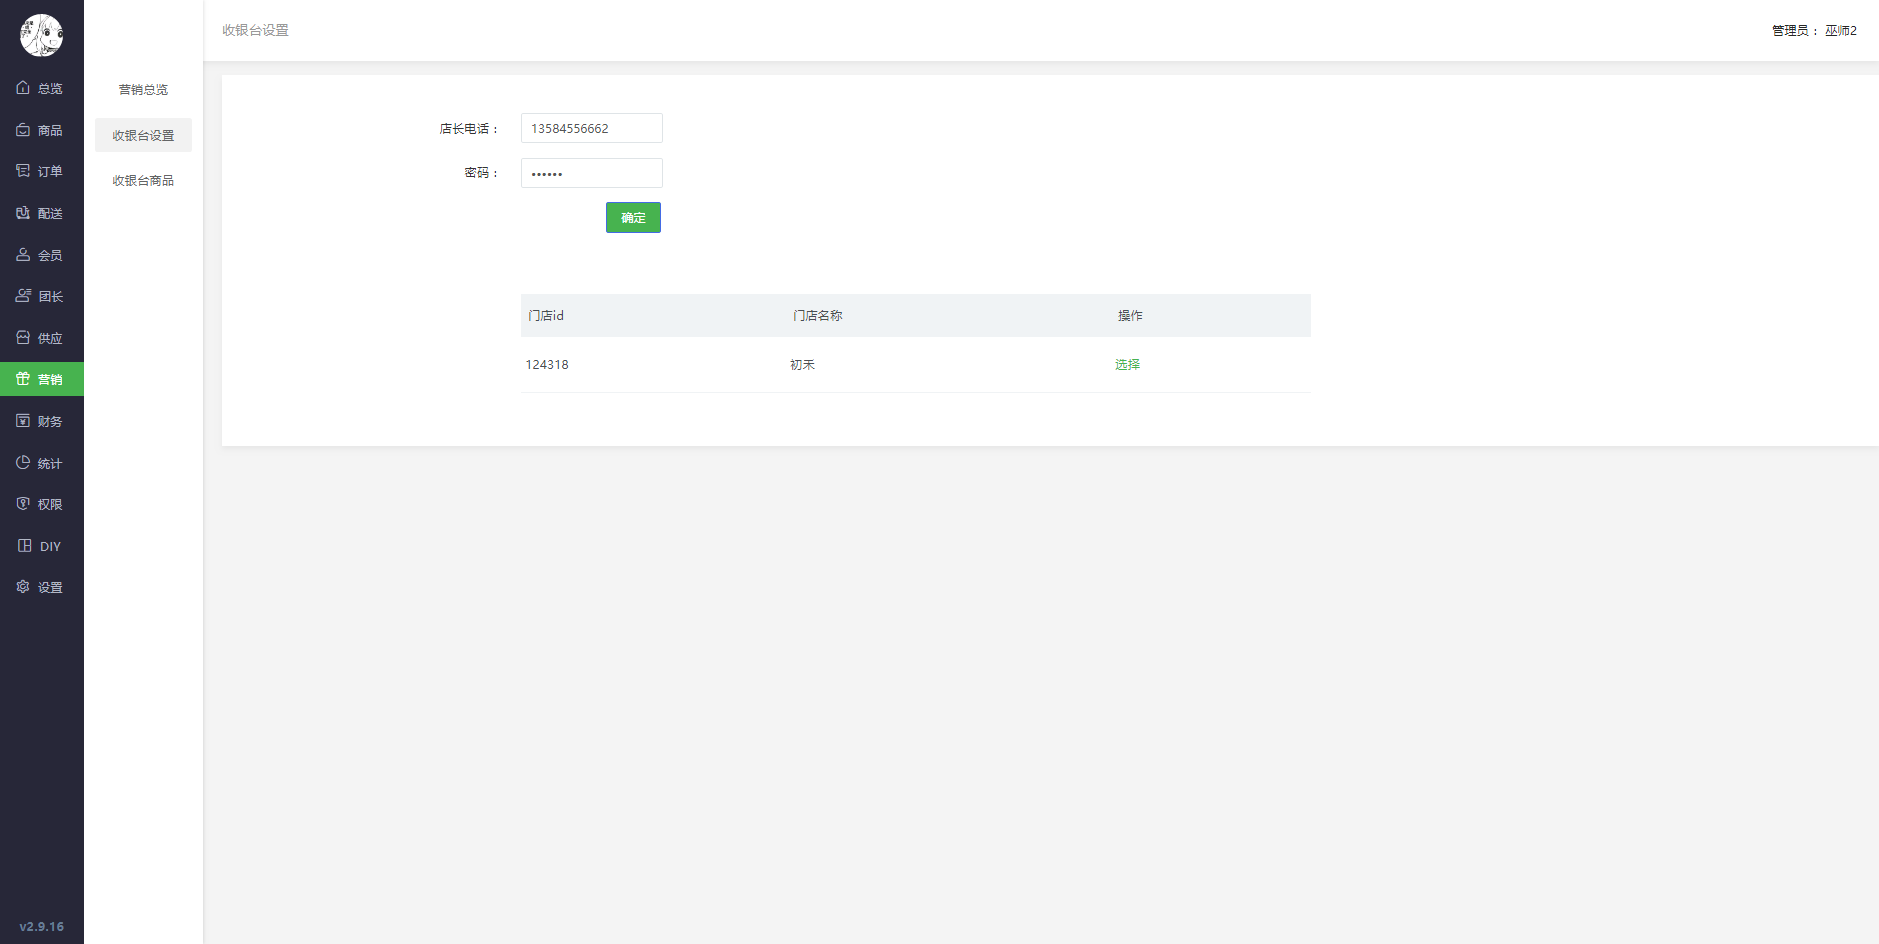Open the 统计 statistics pie icon
The height and width of the screenshot is (944, 1879).
(23, 463)
